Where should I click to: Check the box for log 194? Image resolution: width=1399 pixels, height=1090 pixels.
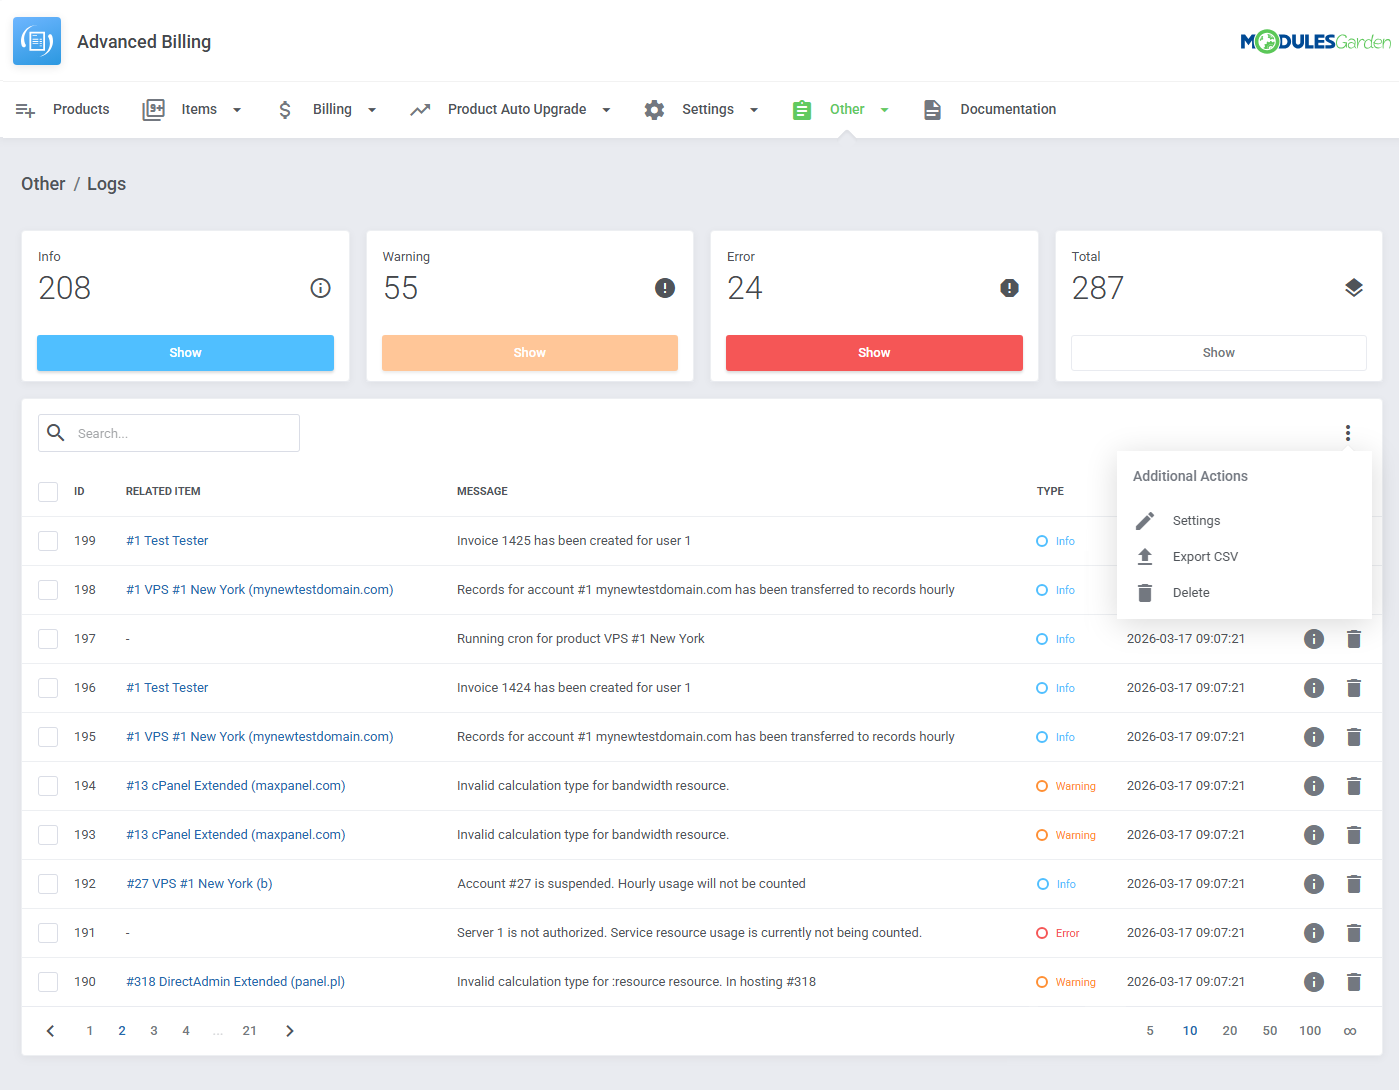[48, 786]
